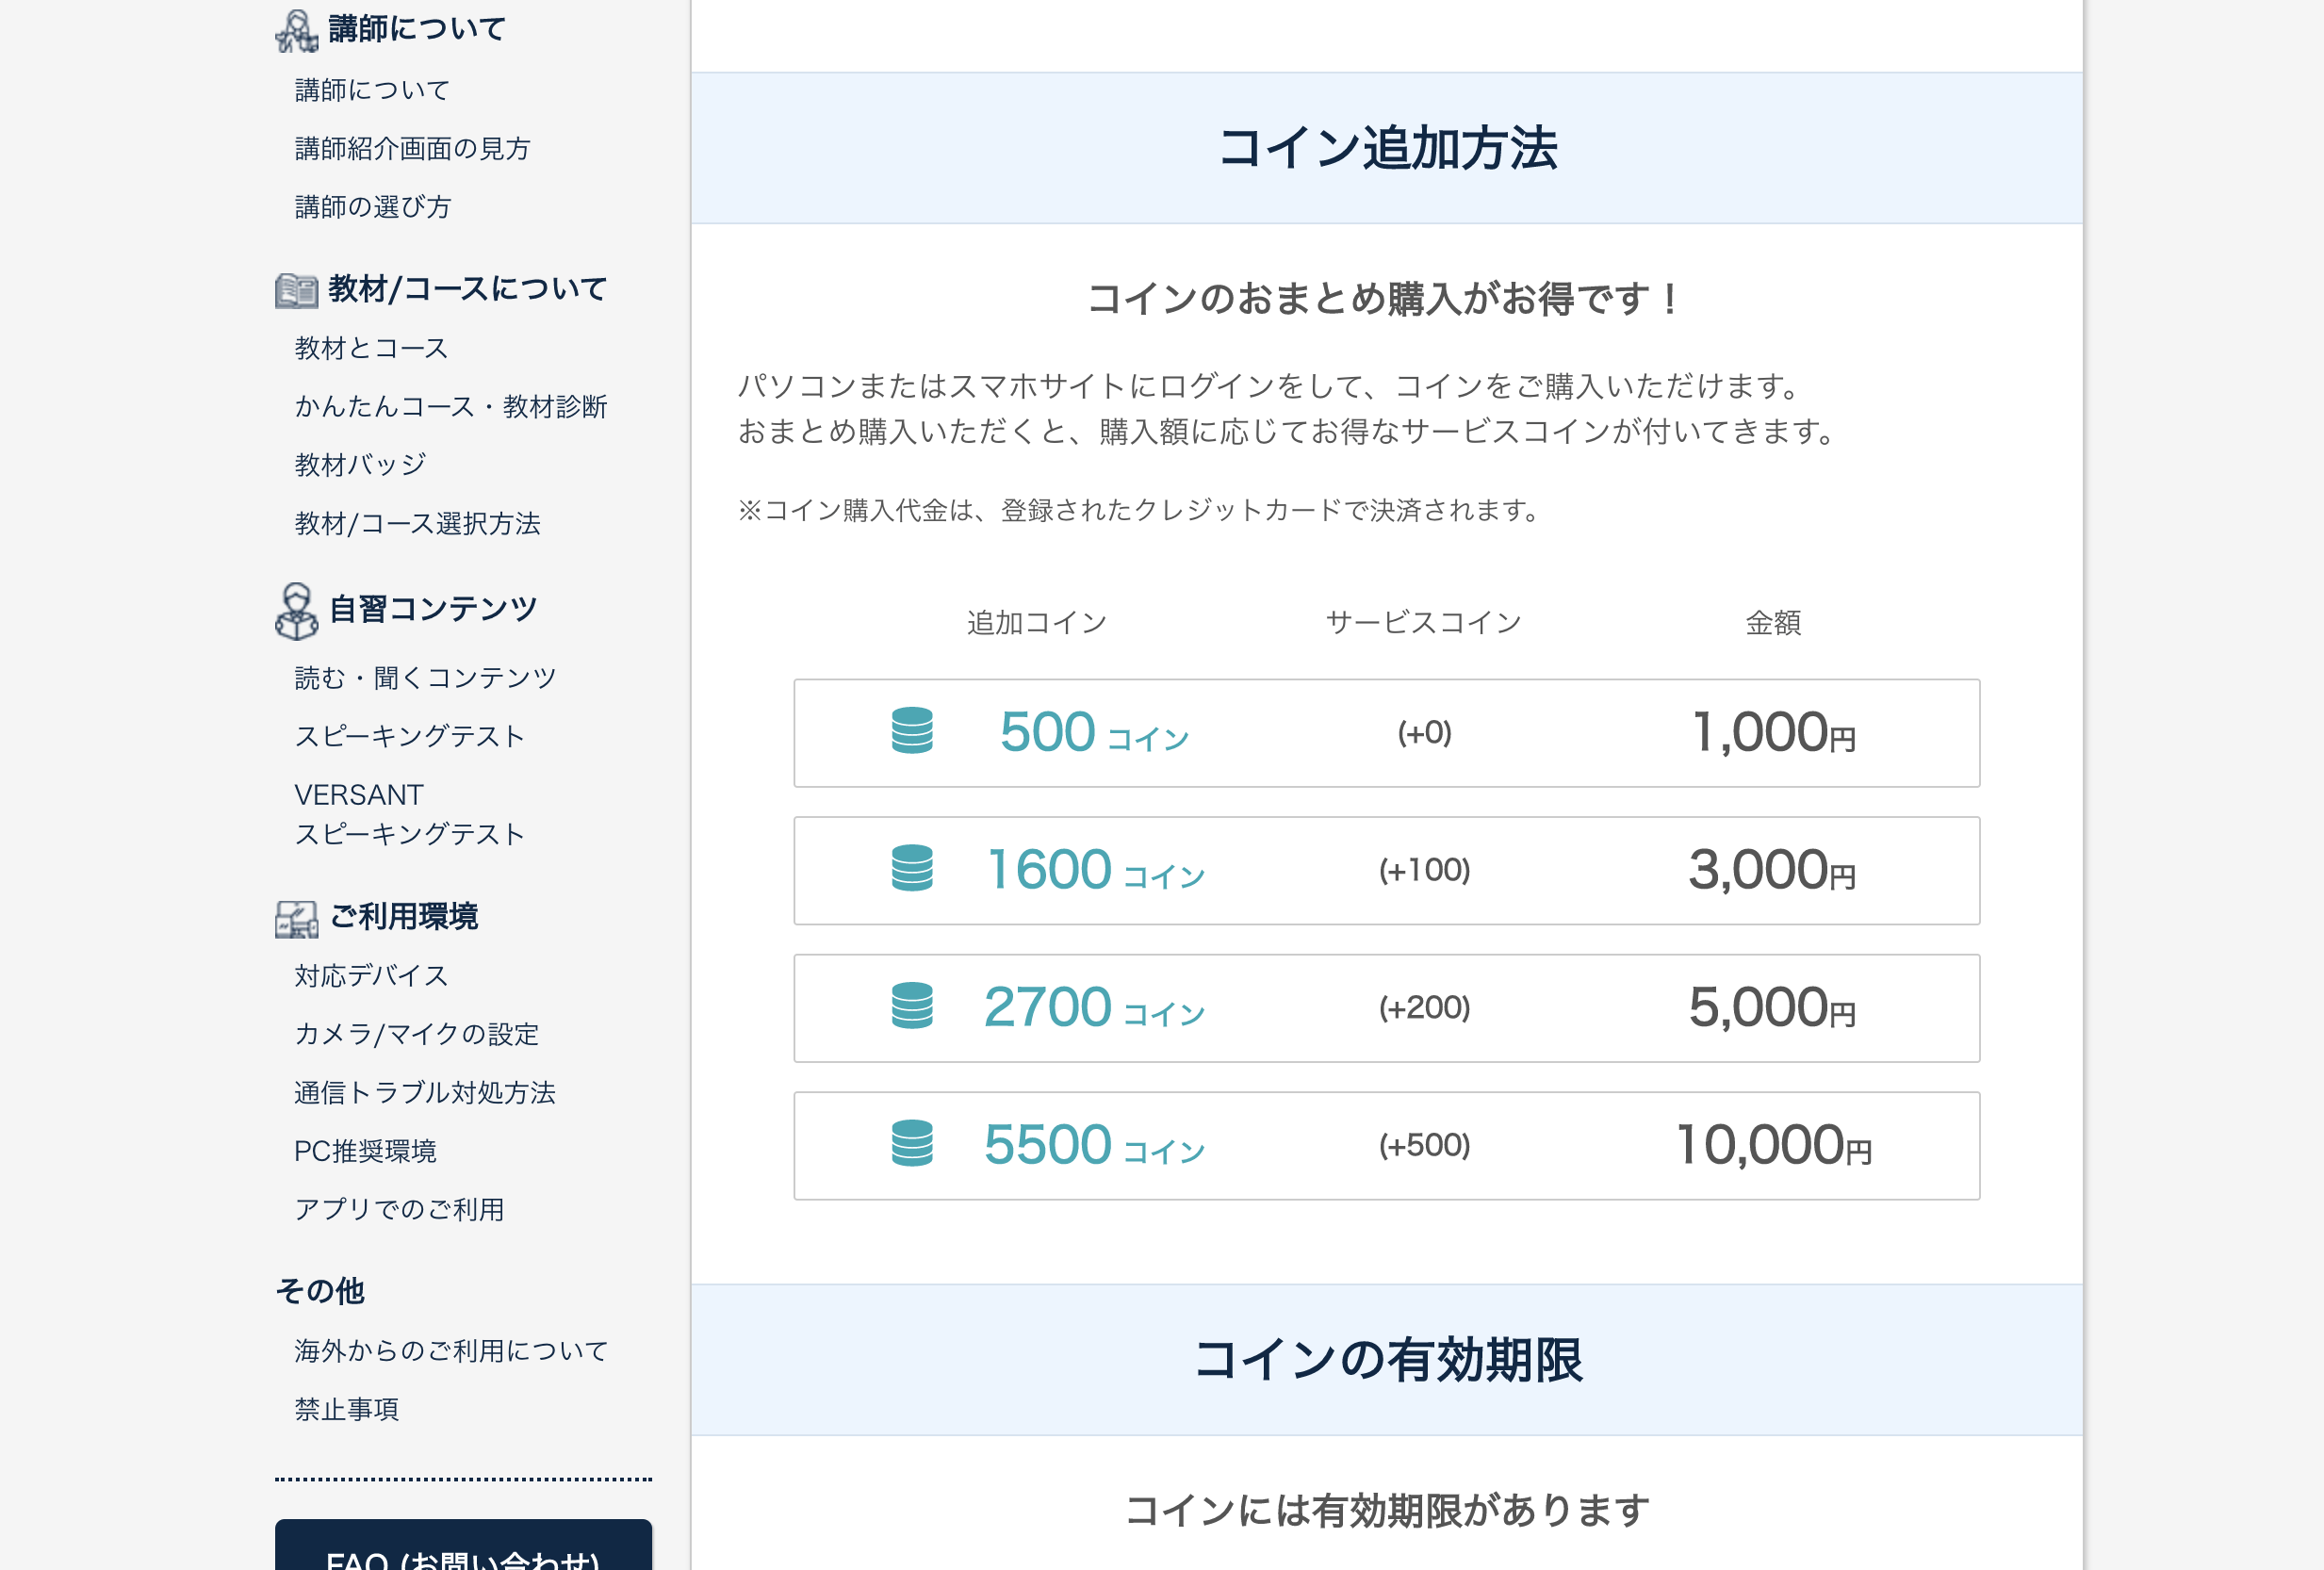The height and width of the screenshot is (1570, 2324).
Task: Click the textbook icon beside 教材/コースについて
Action: click(x=296, y=290)
